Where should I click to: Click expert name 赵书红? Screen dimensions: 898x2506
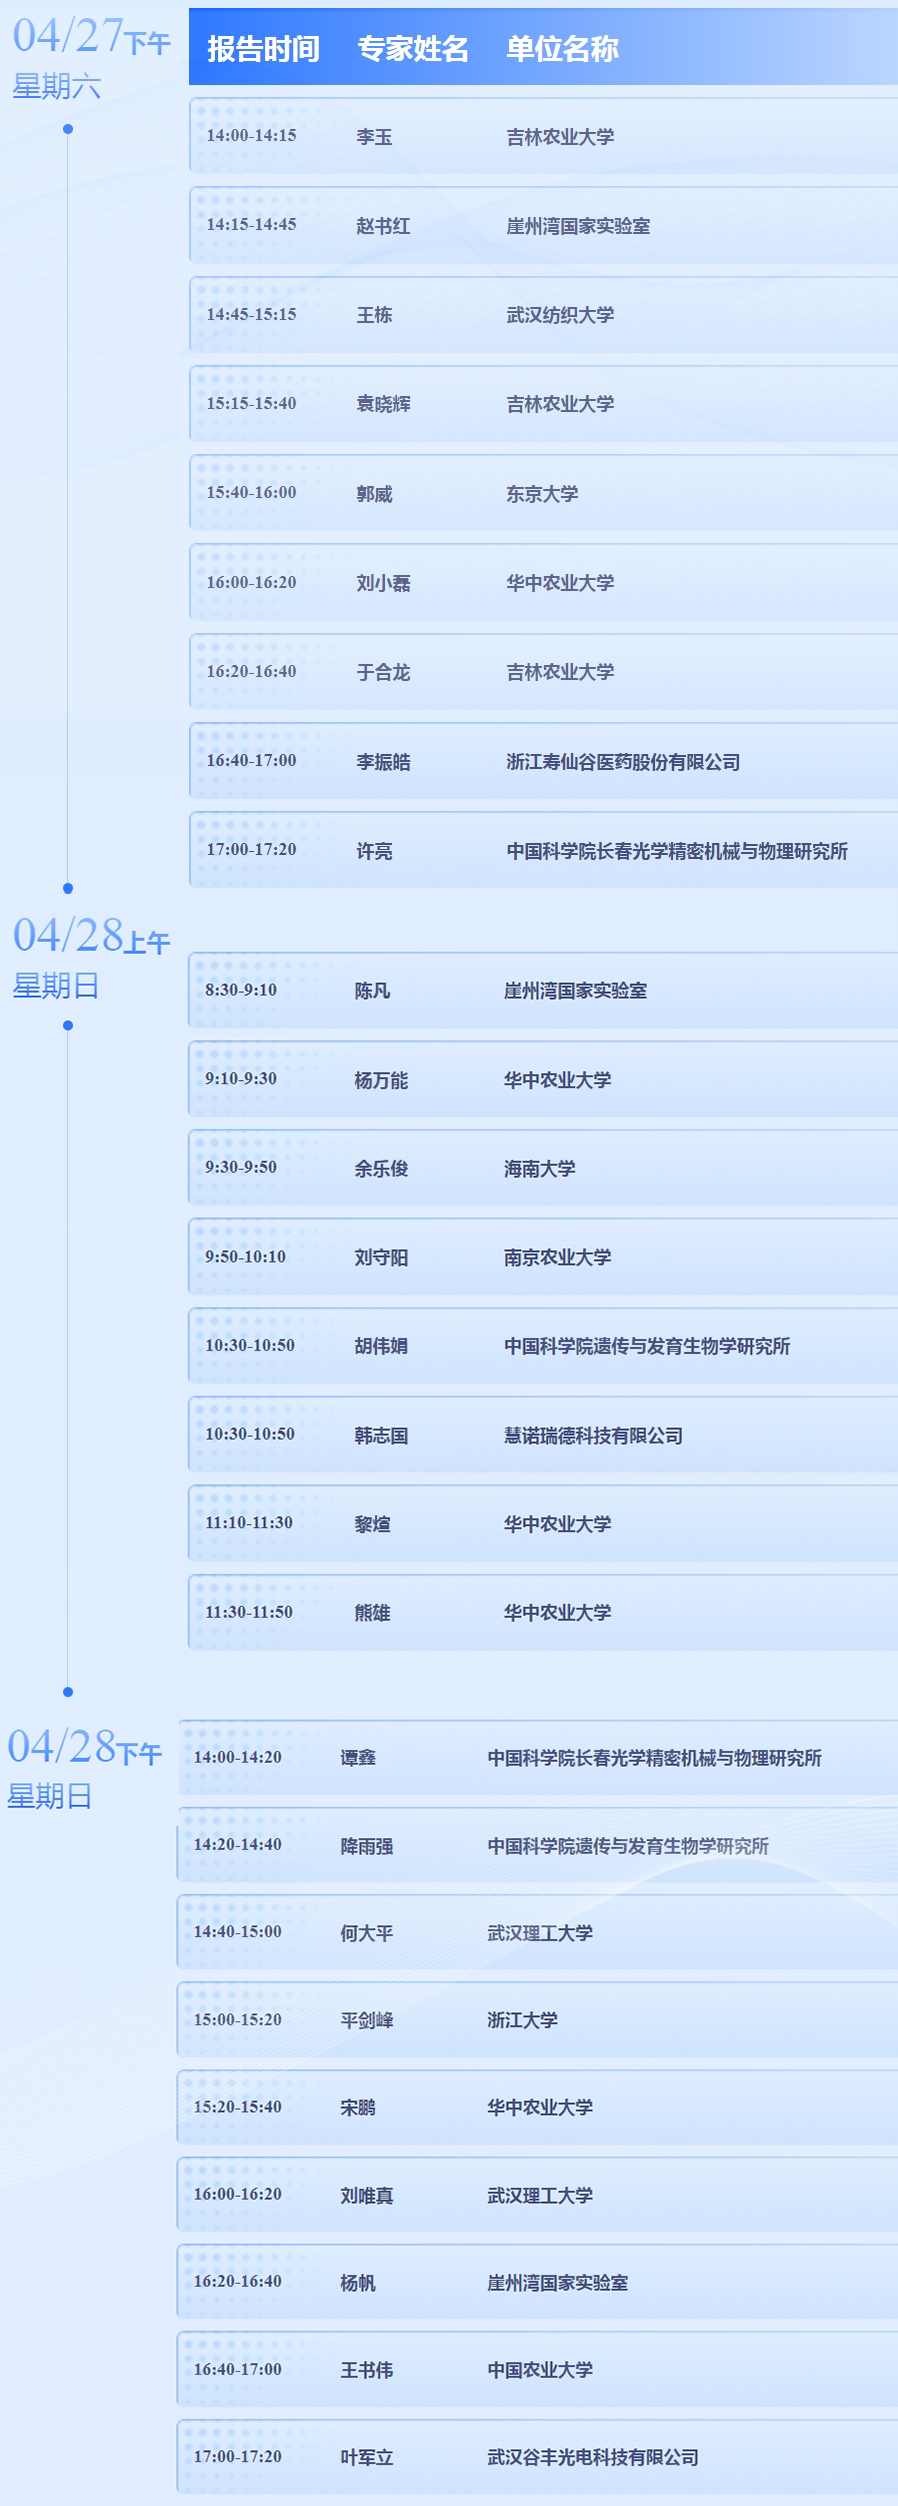(383, 226)
